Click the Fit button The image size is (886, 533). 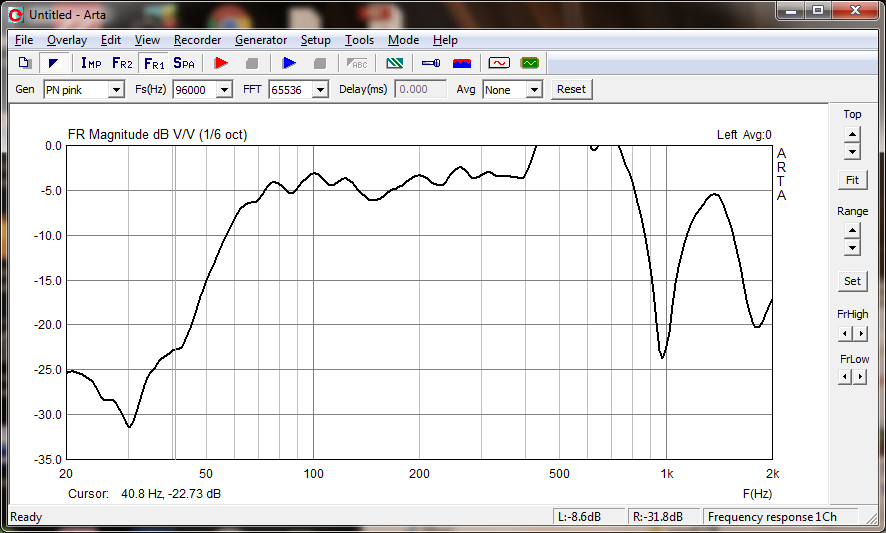(852, 180)
